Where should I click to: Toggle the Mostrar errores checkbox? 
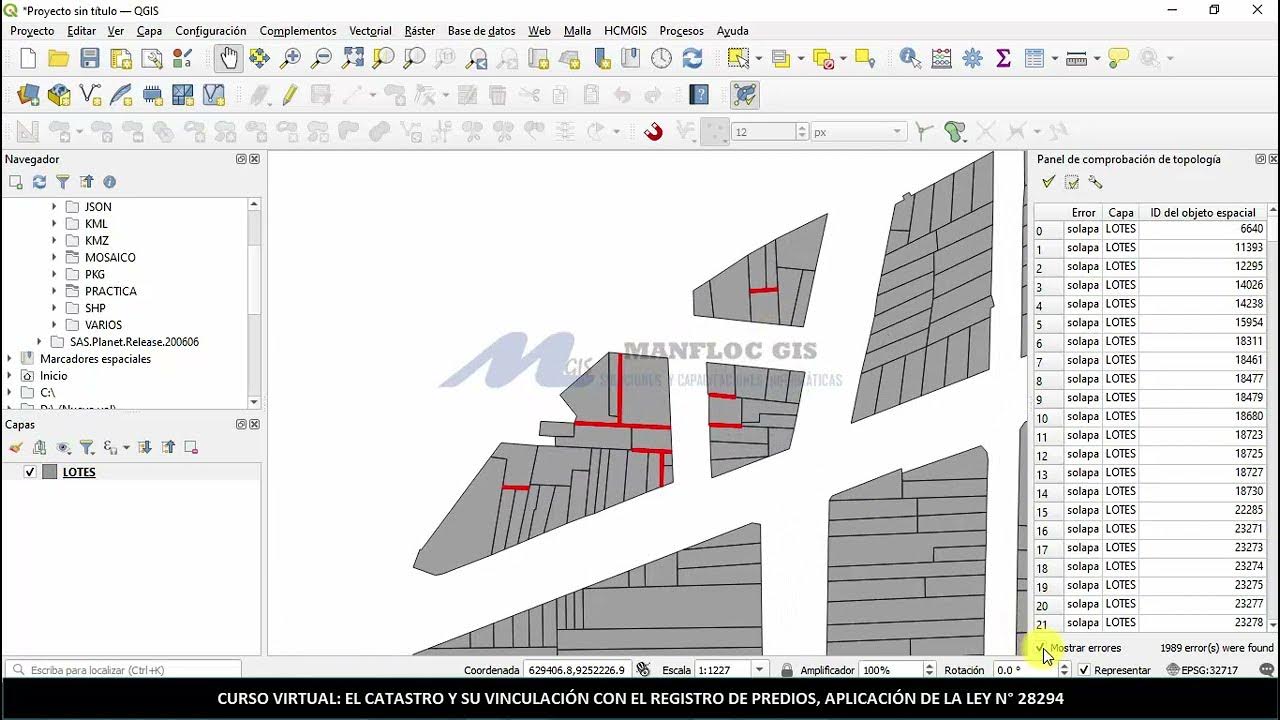click(1041, 648)
